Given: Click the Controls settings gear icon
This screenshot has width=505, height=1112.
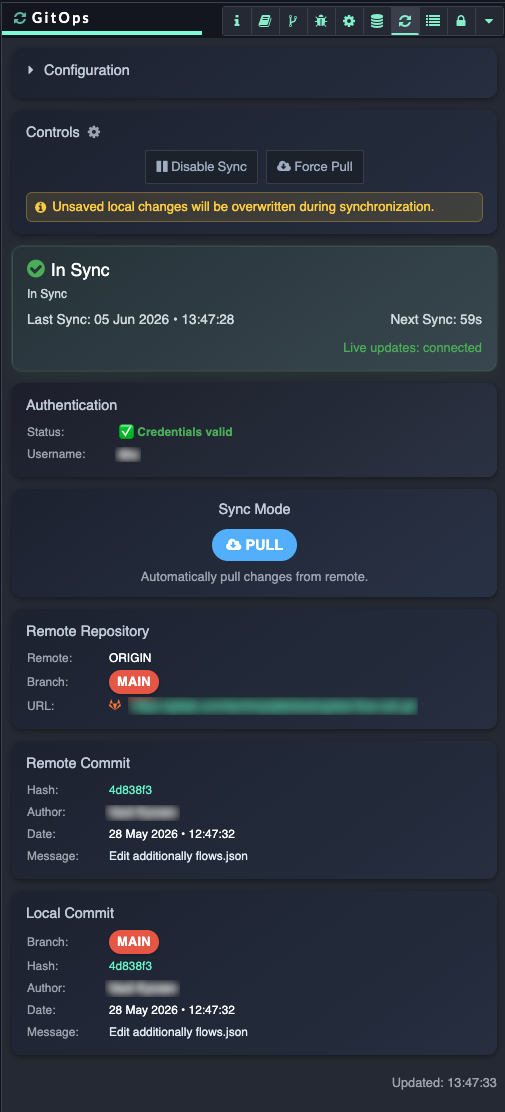Looking at the screenshot, I should point(94,132).
